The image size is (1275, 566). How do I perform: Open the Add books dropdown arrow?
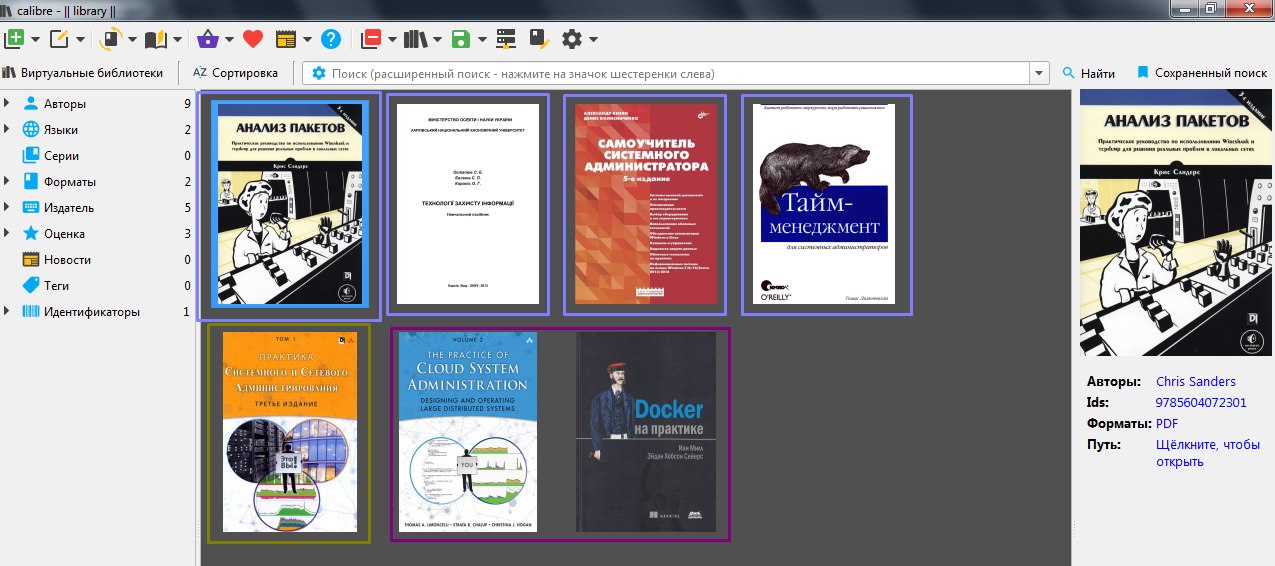36,40
